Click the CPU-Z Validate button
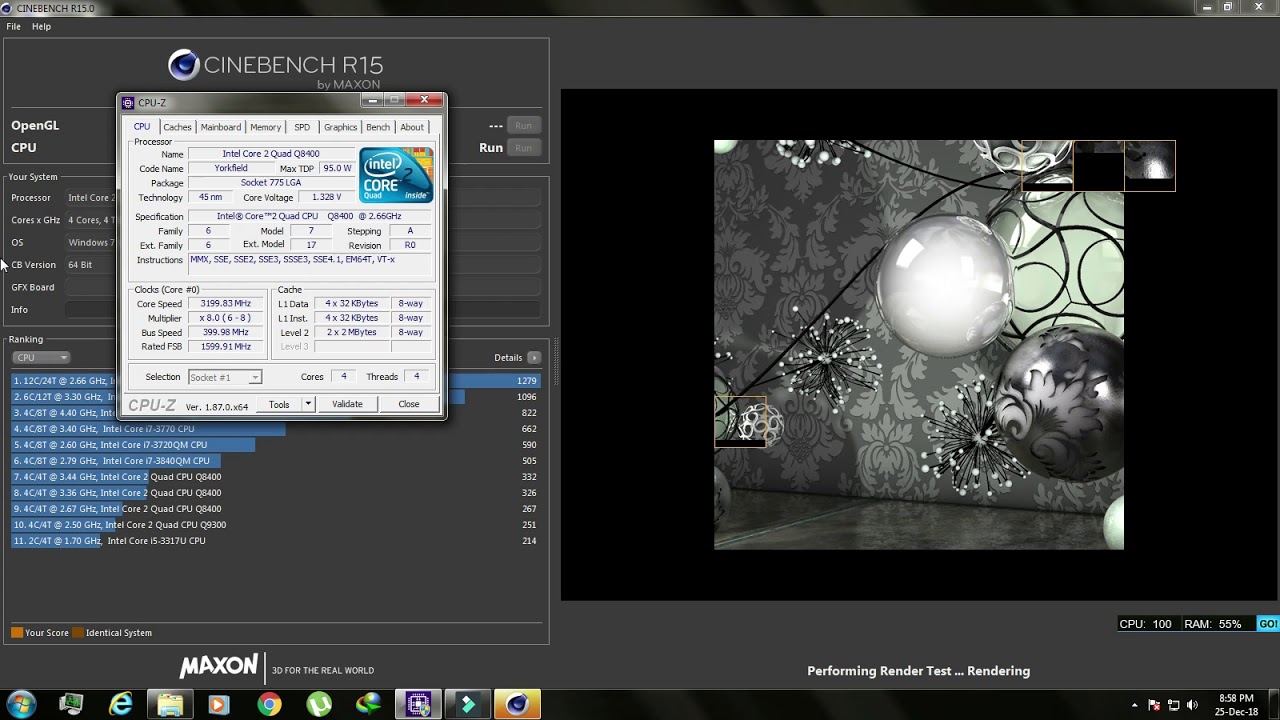The image size is (1280, 720). click(x=347, y=404)
